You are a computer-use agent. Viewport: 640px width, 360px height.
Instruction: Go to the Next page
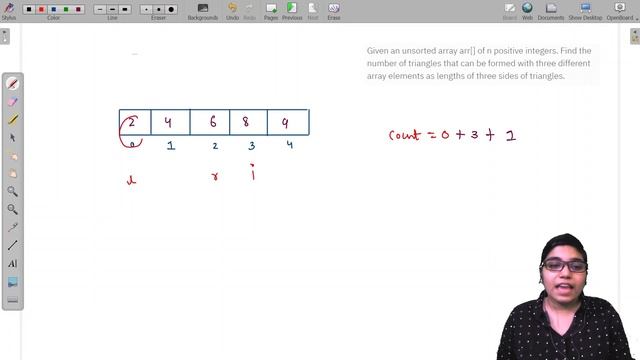pos(313,11)
